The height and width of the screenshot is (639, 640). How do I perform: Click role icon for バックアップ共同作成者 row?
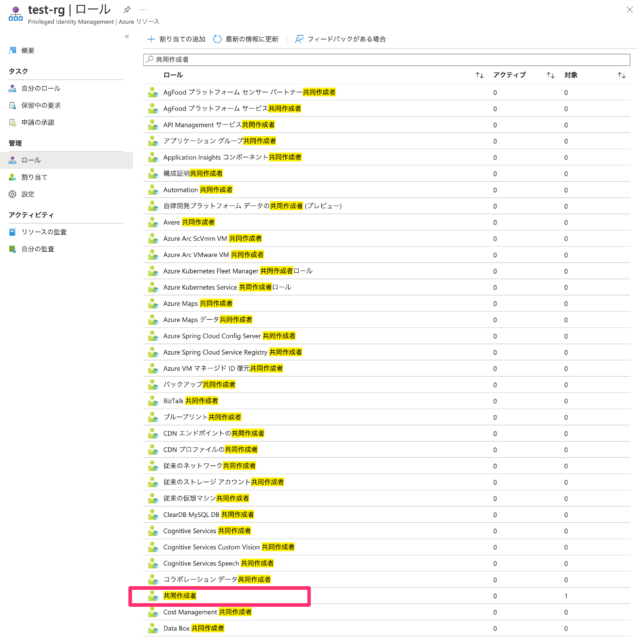tap(153, 385)
